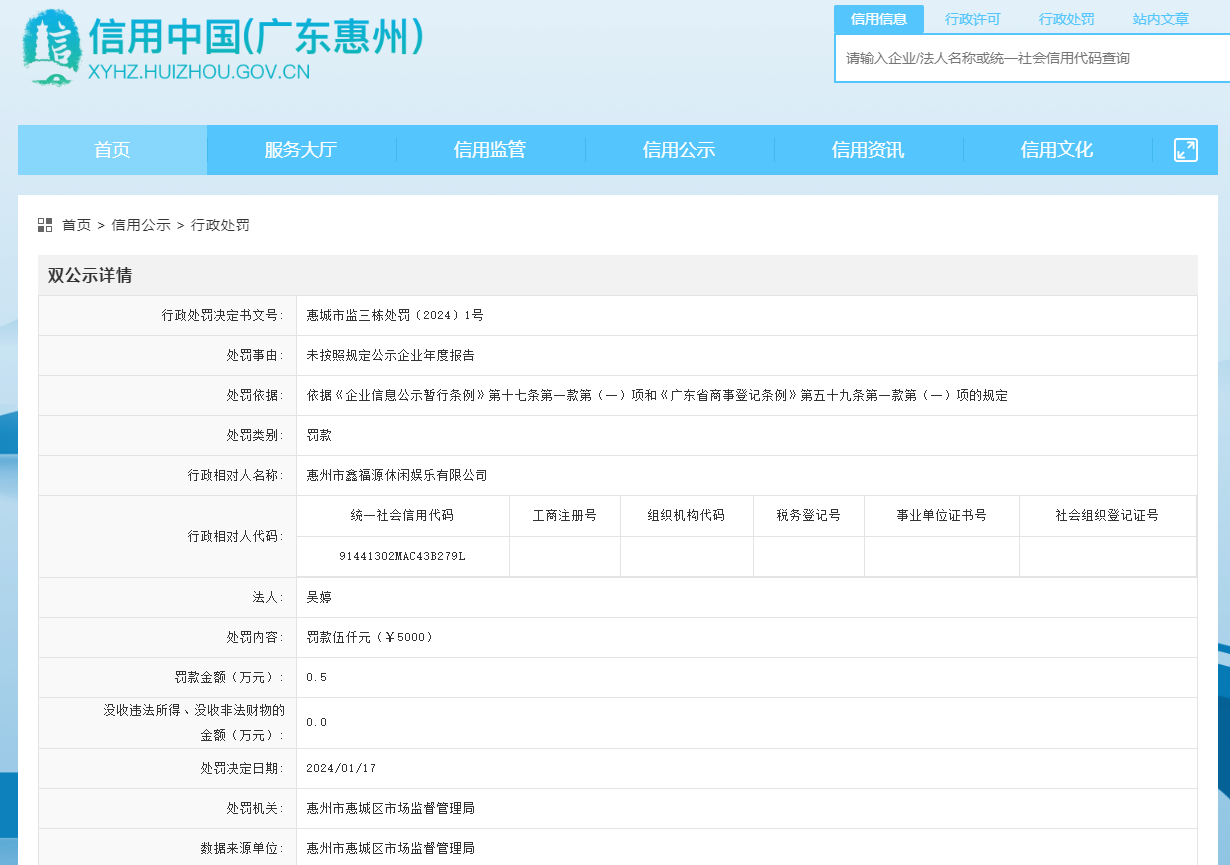
Task: Click the fine amount value 0.5
Action: click(316, 677)
